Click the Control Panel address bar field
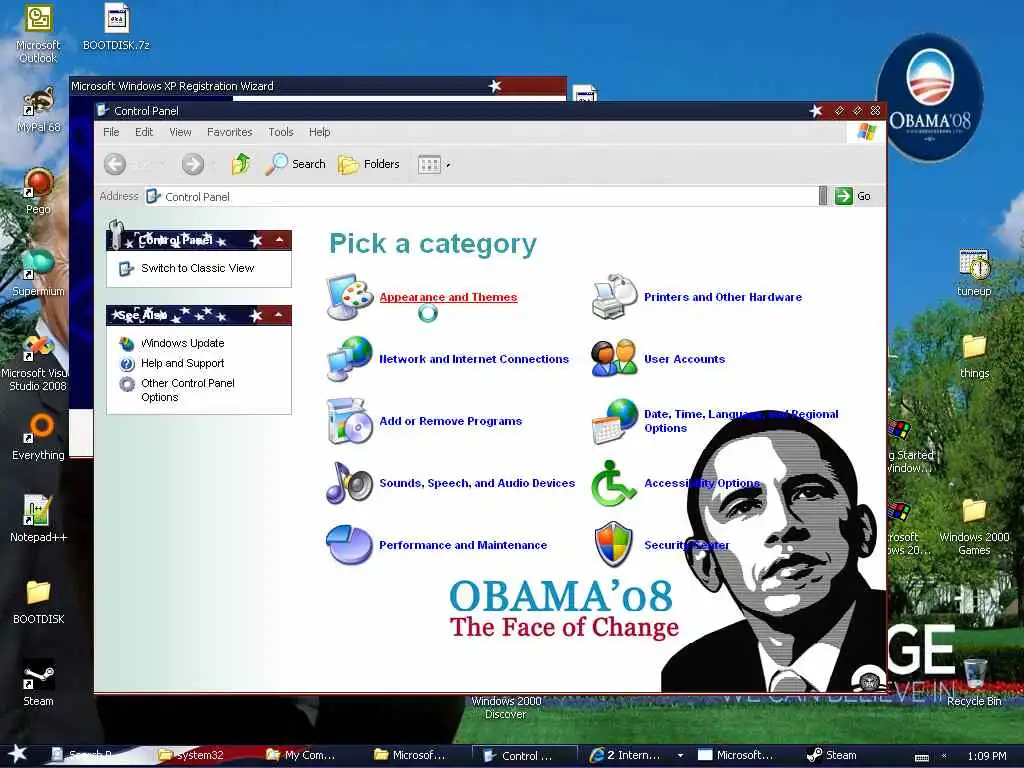 482,197
